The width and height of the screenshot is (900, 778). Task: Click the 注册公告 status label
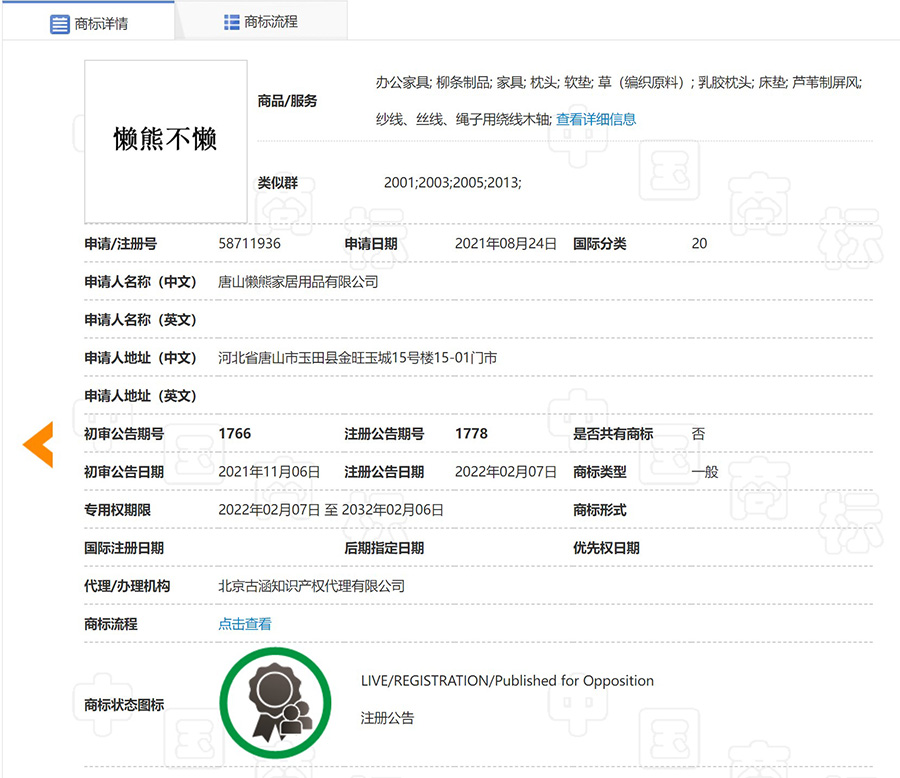(387, 718)
